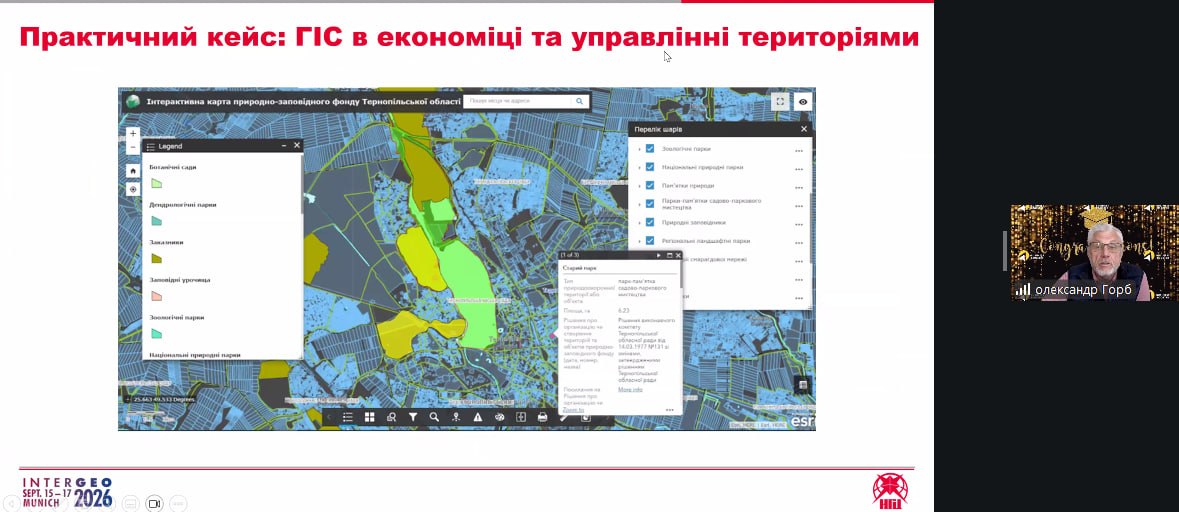The height and width of the screenshot is (512, 1179).
Task: Close the Старий парк popup
Action: click(x=678, y=256)
